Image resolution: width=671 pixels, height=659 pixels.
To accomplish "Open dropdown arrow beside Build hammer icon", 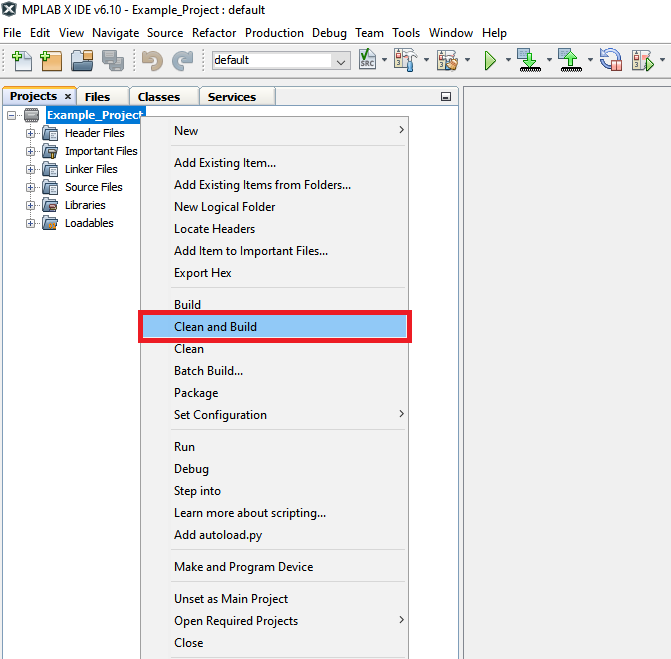I will tap(426, 60).
